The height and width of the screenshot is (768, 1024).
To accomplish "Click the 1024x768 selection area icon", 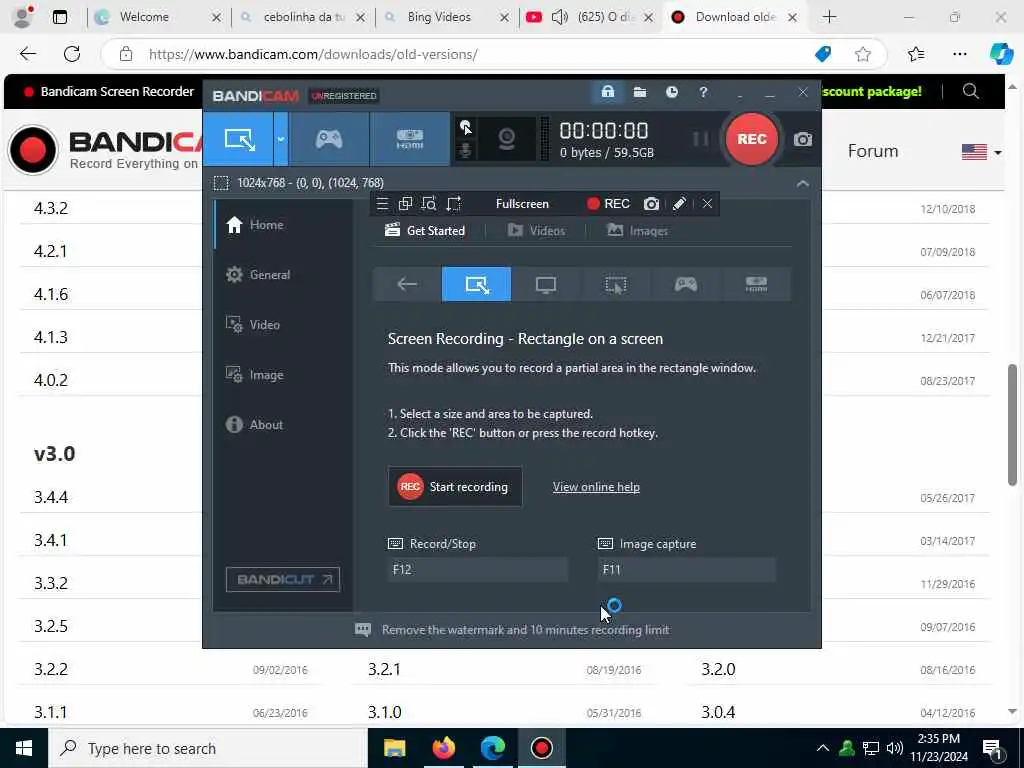I will point(221,183).
